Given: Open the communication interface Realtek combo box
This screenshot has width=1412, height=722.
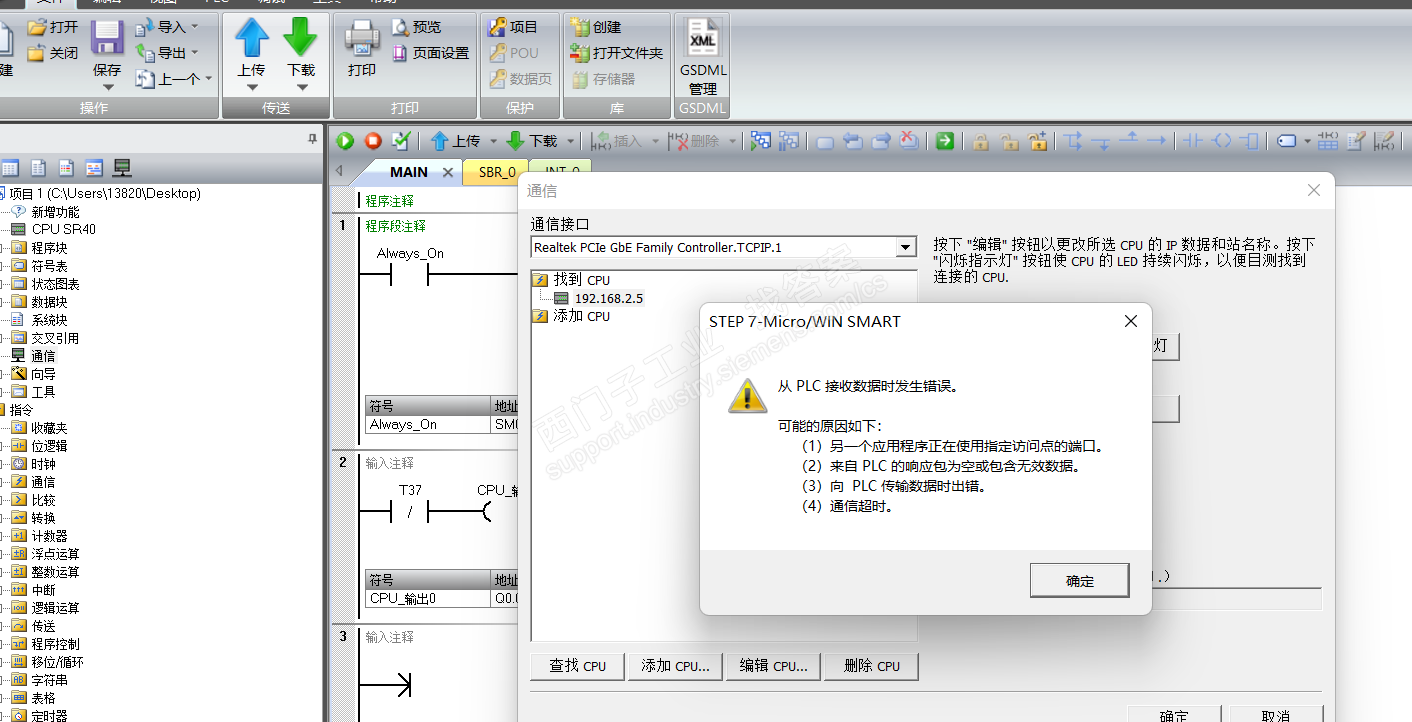Looking at the screenshot, I should pyautogui.click(x=724, y=247).
